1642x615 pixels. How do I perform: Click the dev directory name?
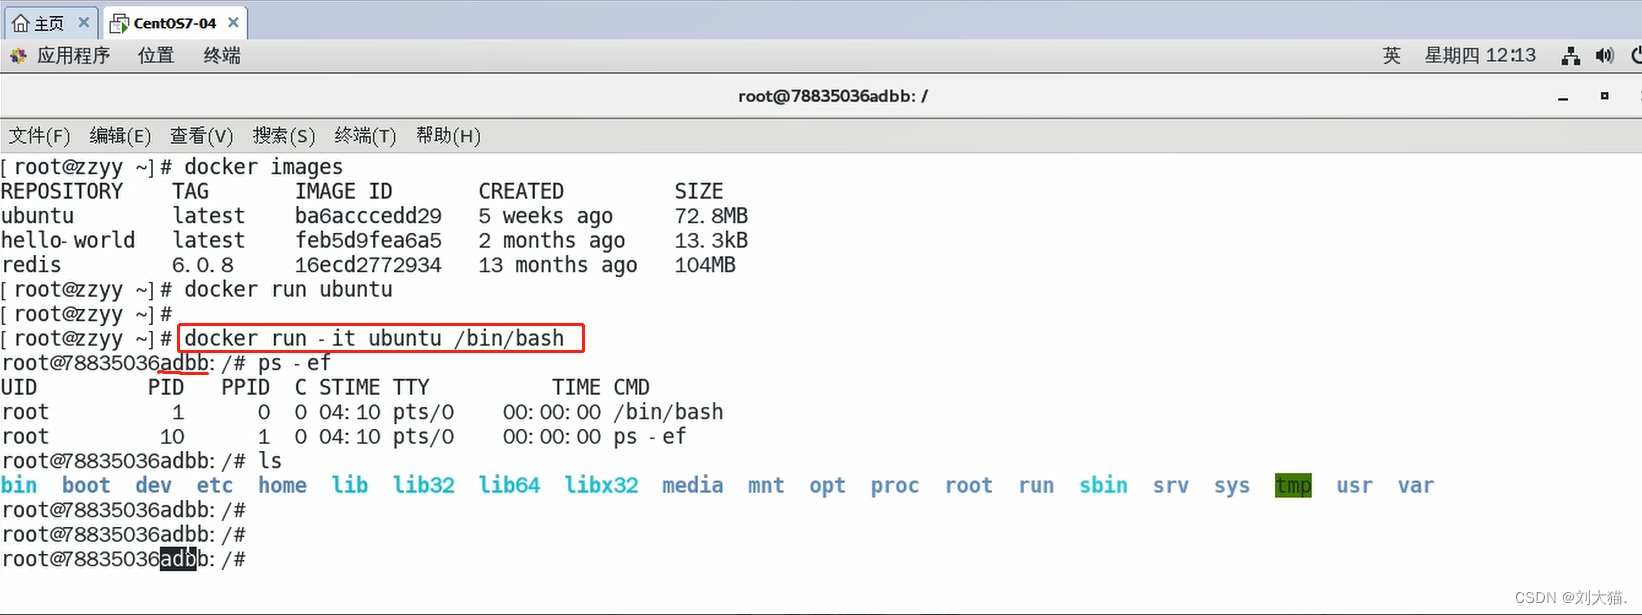tap(153, 485)
